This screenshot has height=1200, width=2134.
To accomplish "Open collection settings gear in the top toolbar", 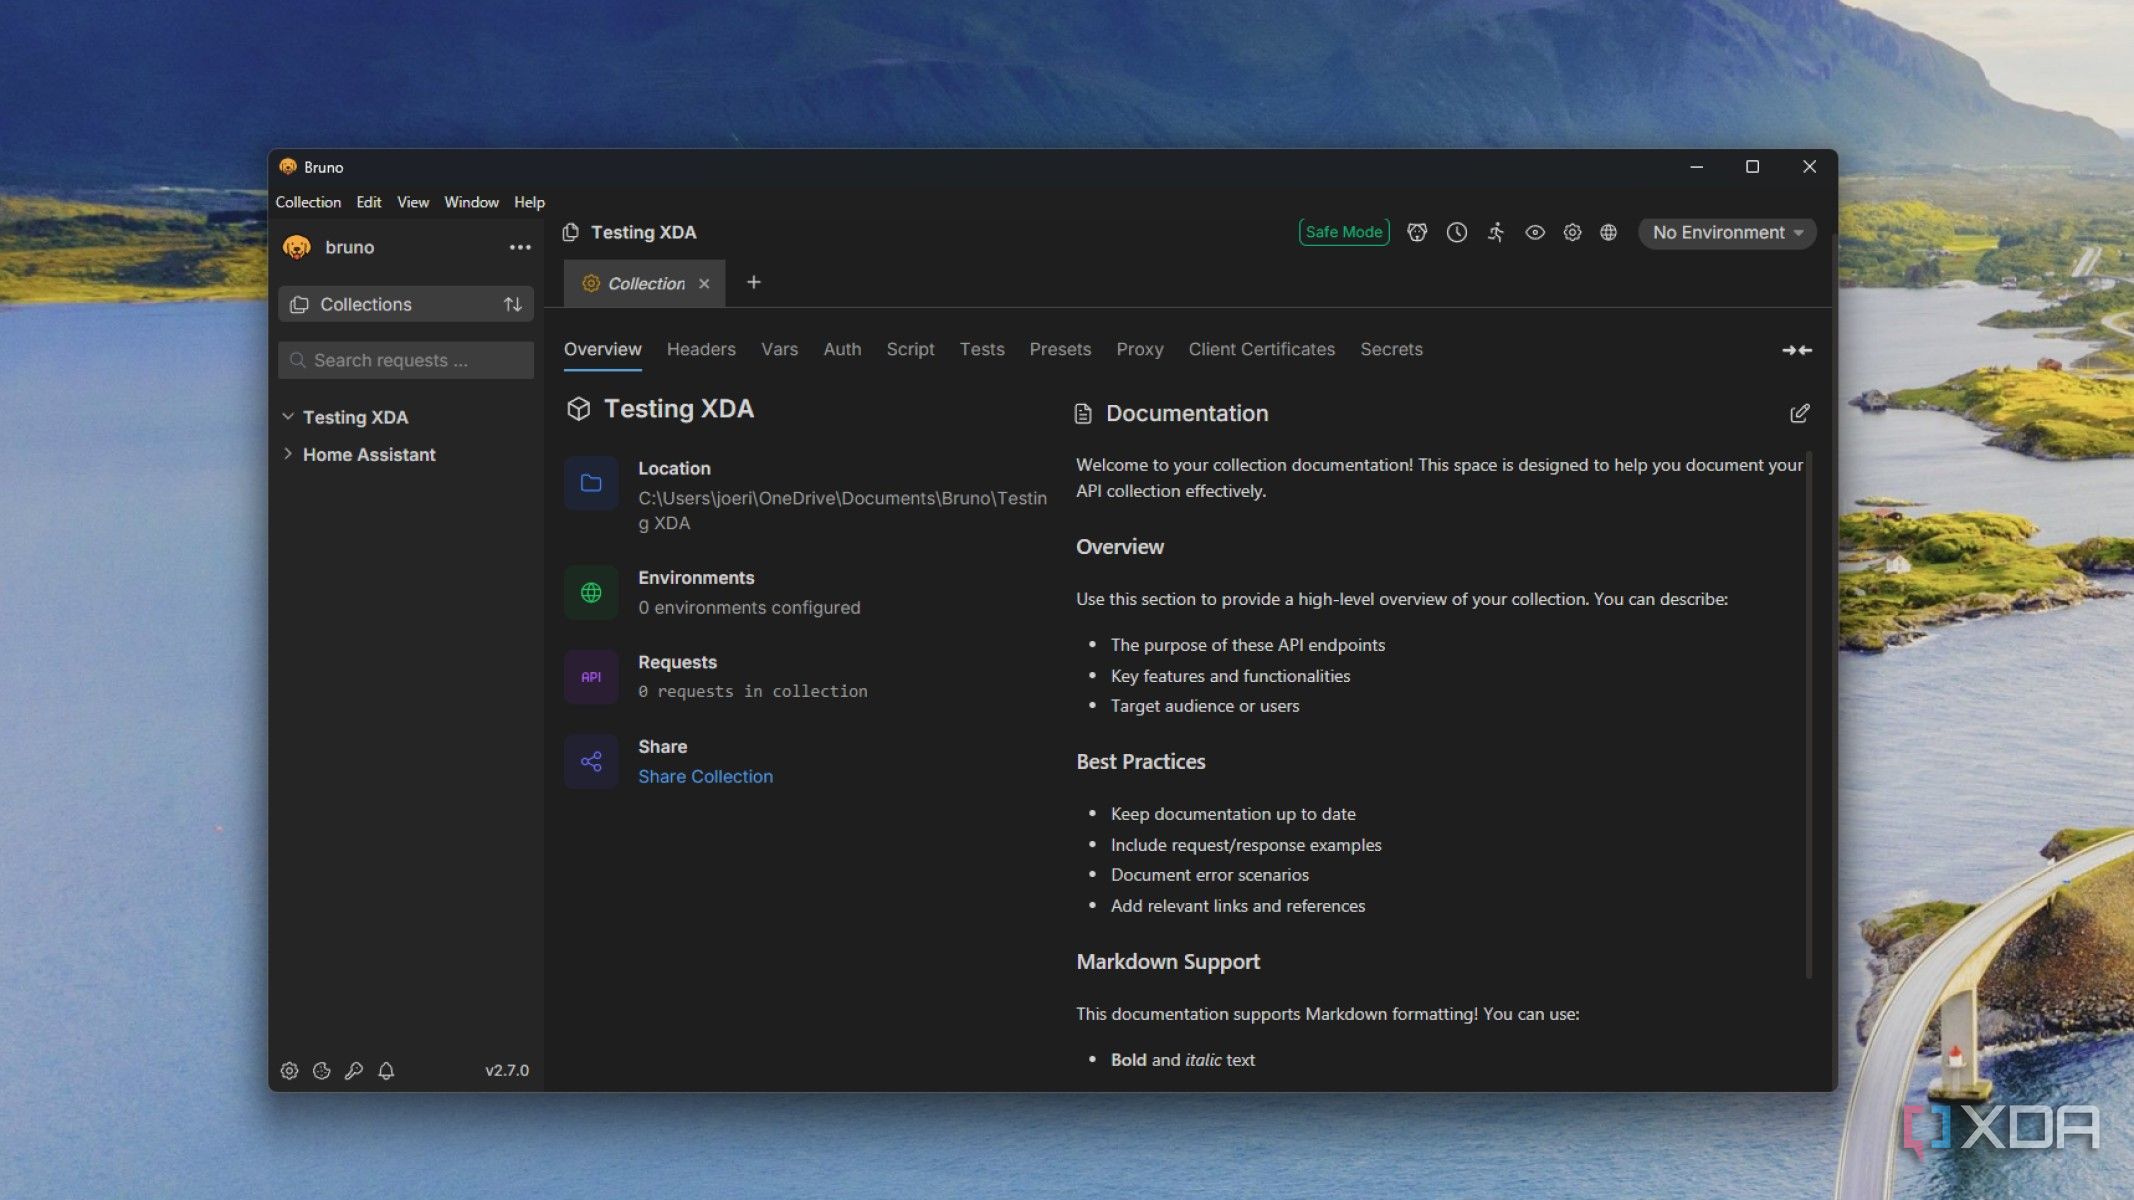I will pos(1572,232).
